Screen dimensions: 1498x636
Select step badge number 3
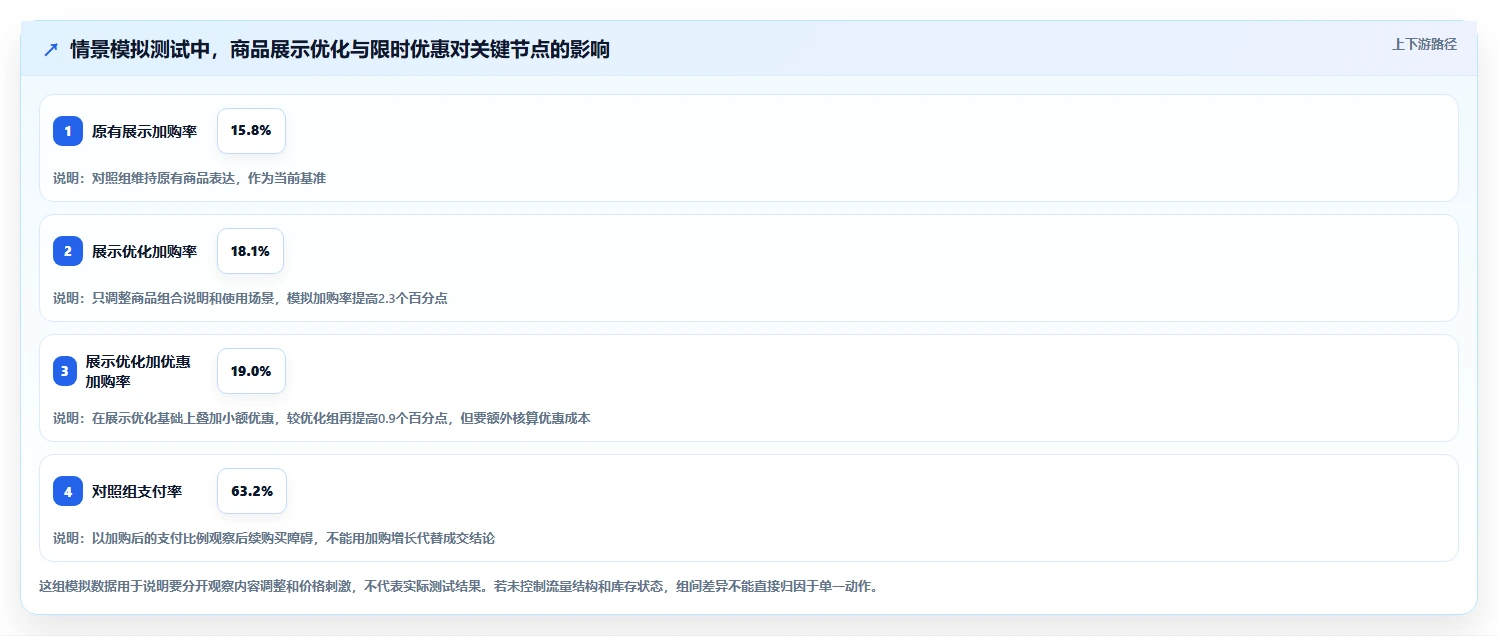[x=65, y=371]
